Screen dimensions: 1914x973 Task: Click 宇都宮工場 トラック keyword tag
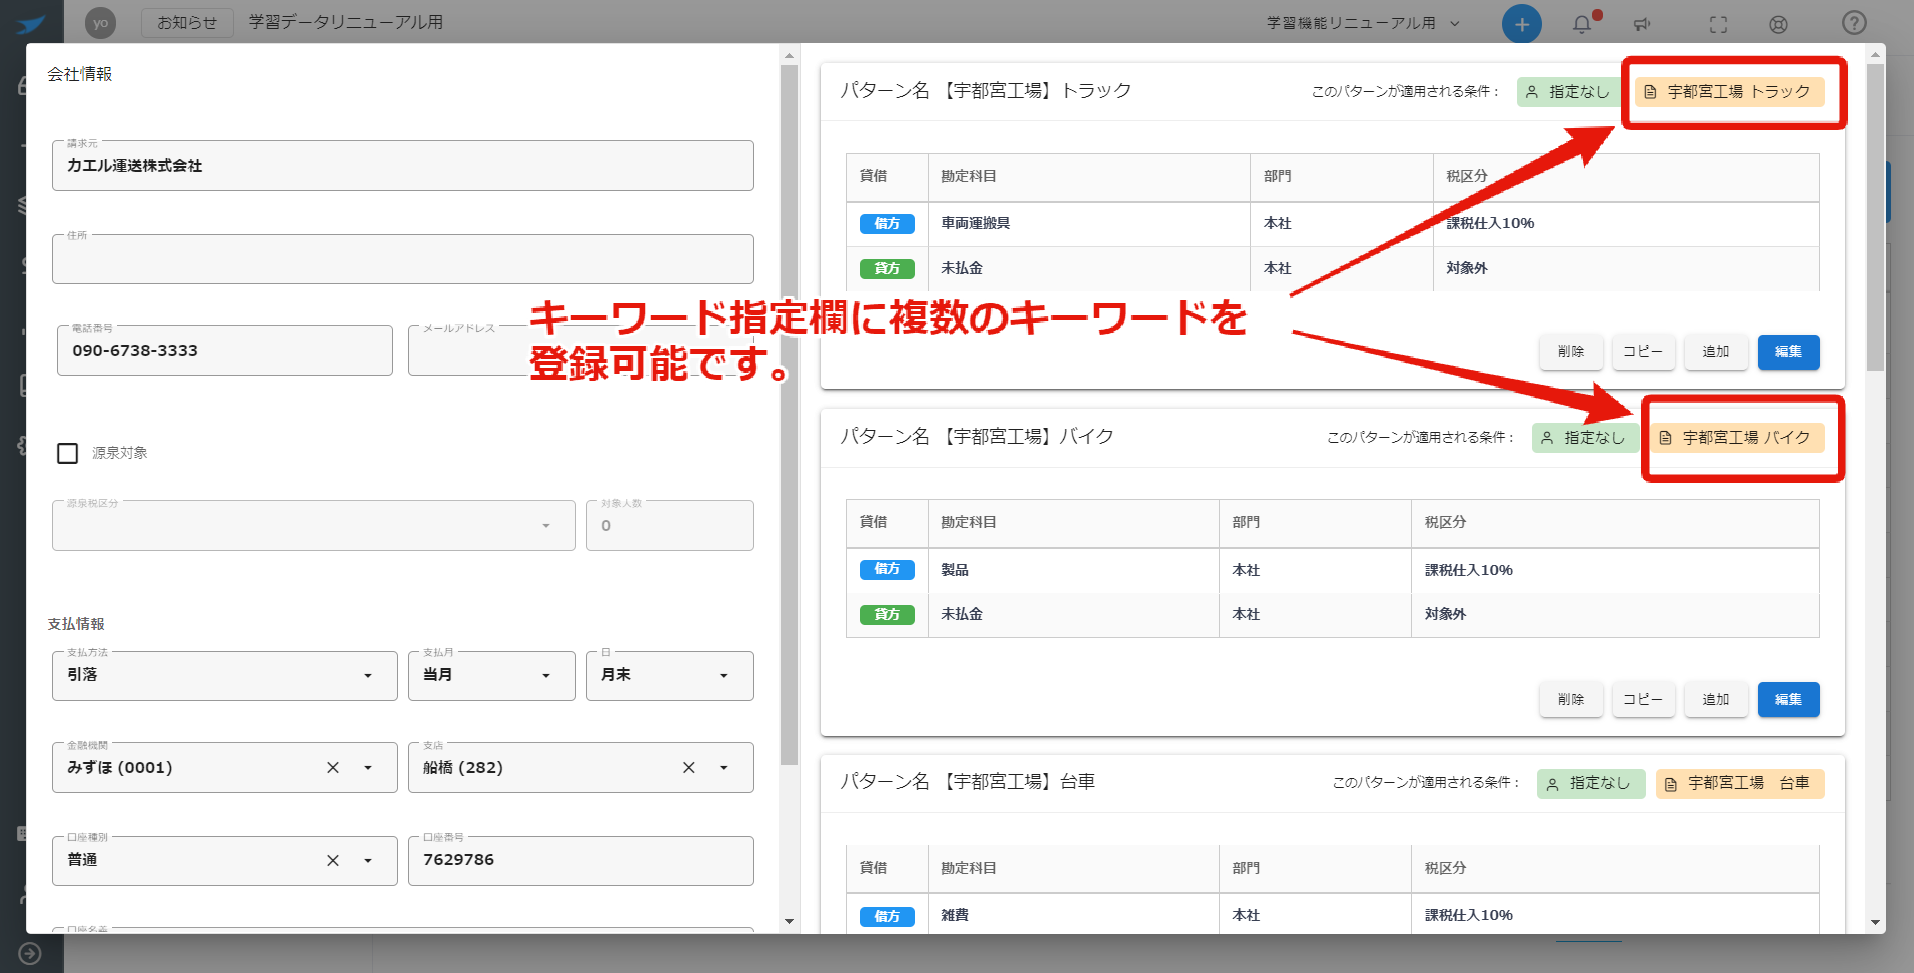click(x=1729, y=92)
